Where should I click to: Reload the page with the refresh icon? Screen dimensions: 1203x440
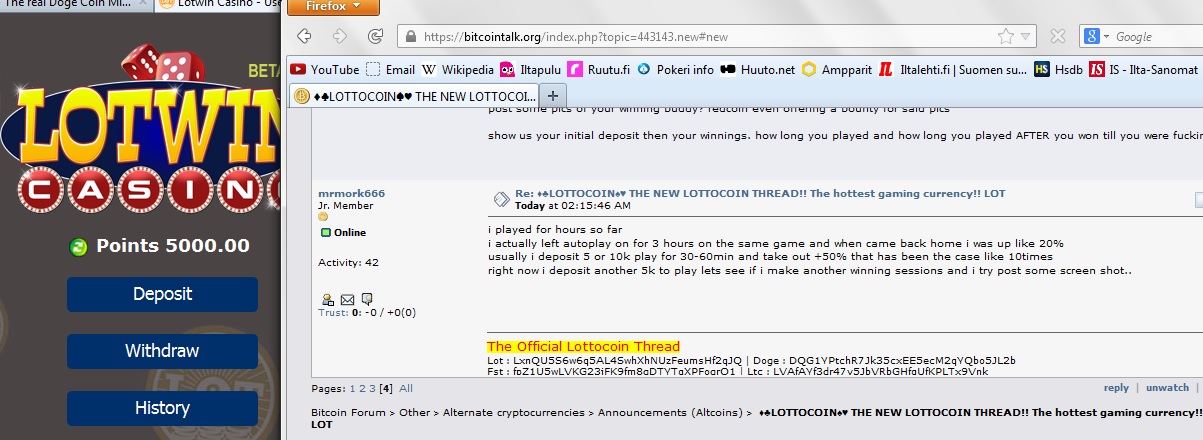click(376, 36)
